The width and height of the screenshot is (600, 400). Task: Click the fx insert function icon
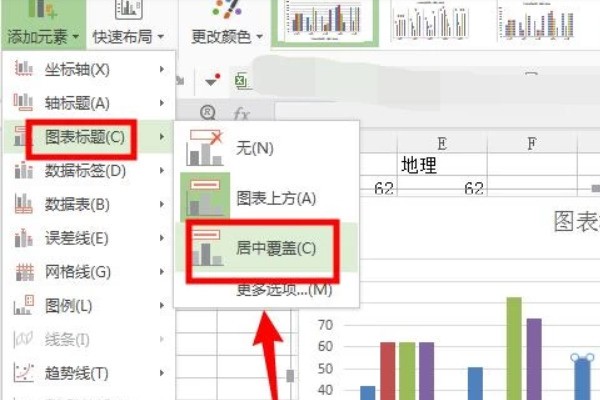coord(241,113)
